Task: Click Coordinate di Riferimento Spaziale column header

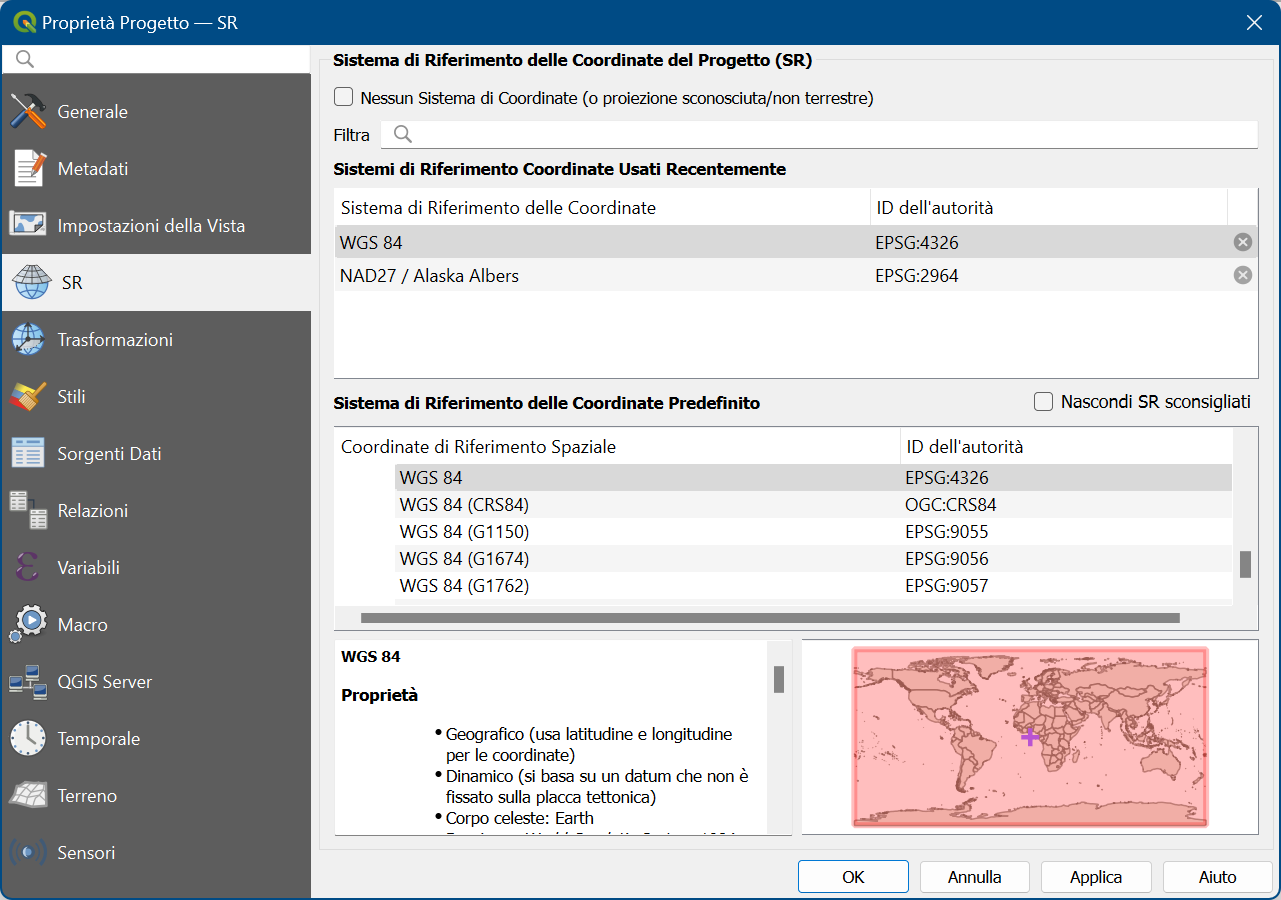Action: point(617,447)
